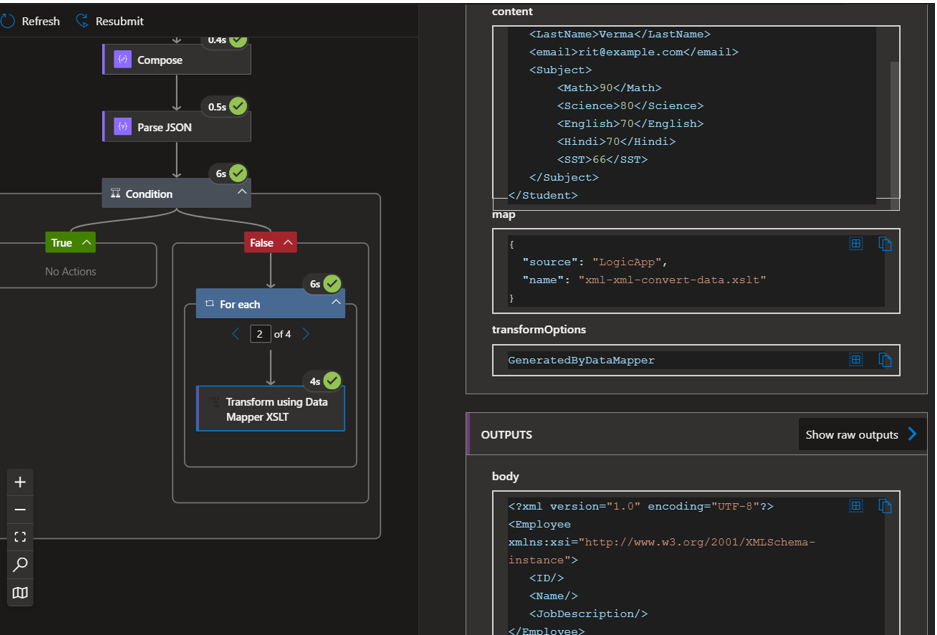Expand body output with grid icon
The image size is (937, 635).
856,505
